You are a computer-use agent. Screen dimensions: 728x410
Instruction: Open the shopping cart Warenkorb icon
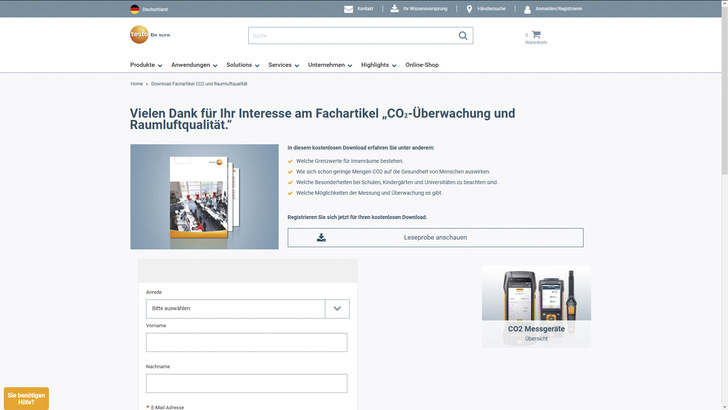(536, 35)
